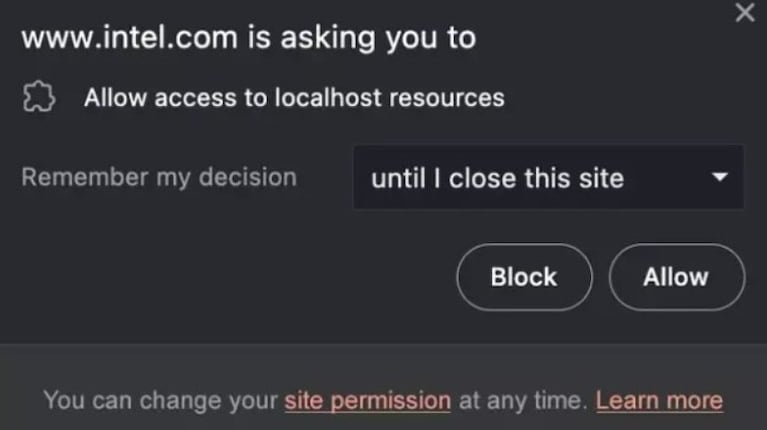Viewport: 767px width, 430px height.
Task: Click the 'You can change your' footer text
Action: coord(160,401)
